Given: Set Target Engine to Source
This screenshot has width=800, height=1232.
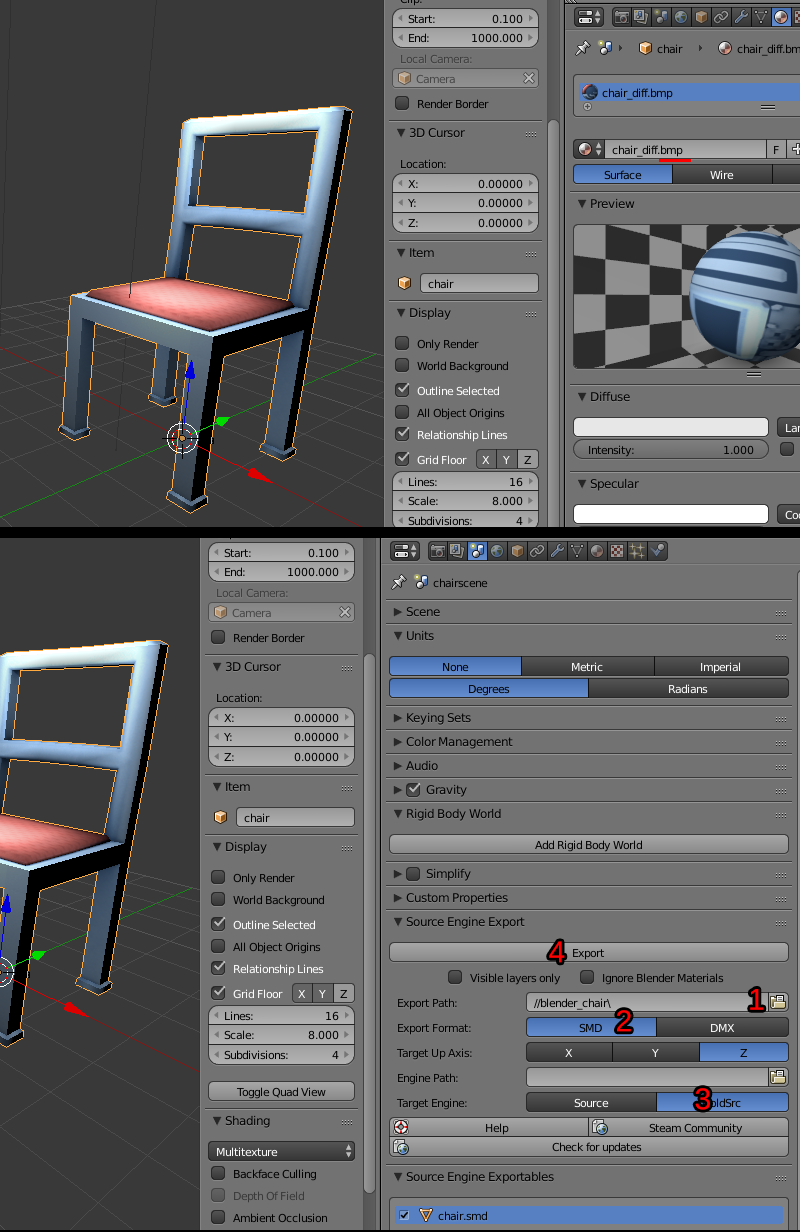Looking at the screenshot, I should (591, 1102).
